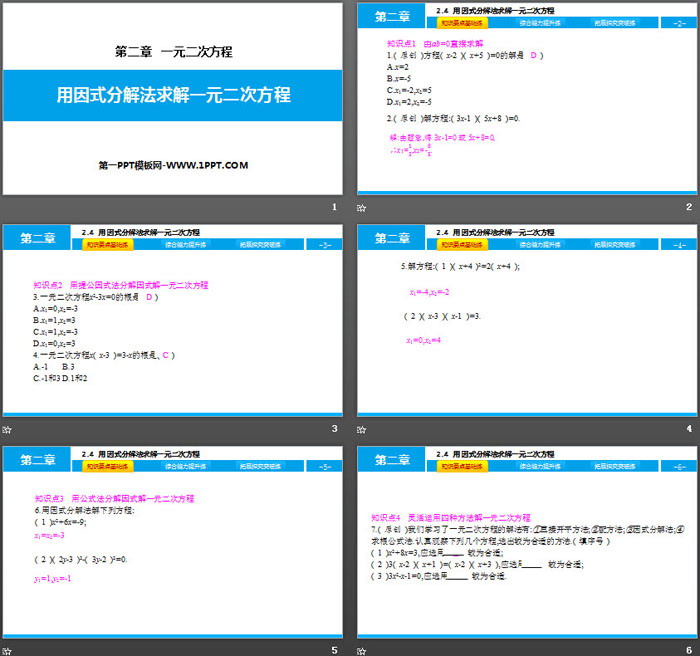Click page marker -3- in slide 3 header
This screenshot has width=700, height=656.
pyautogui.click(x=324, y=244)
